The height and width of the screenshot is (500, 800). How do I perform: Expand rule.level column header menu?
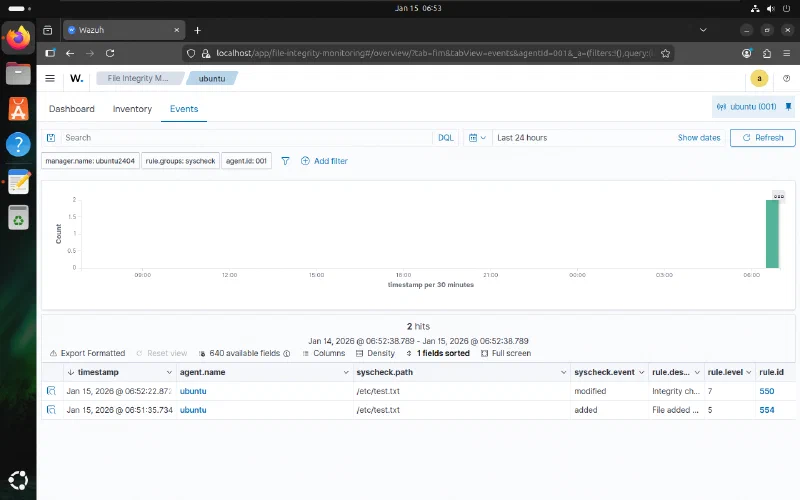(748, 372)
